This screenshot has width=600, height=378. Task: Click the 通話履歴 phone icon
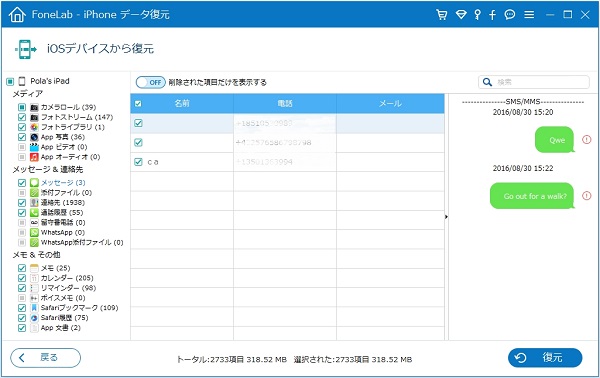click(x=34, y=212)
